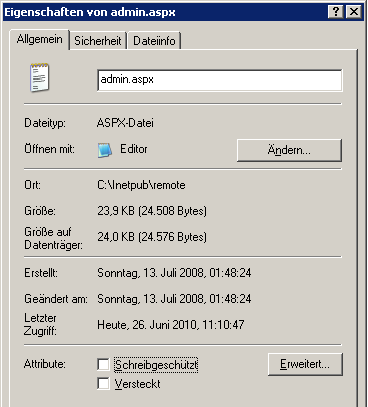
Task: Click the admin.aspx filename field
Action: pos(220,80)
